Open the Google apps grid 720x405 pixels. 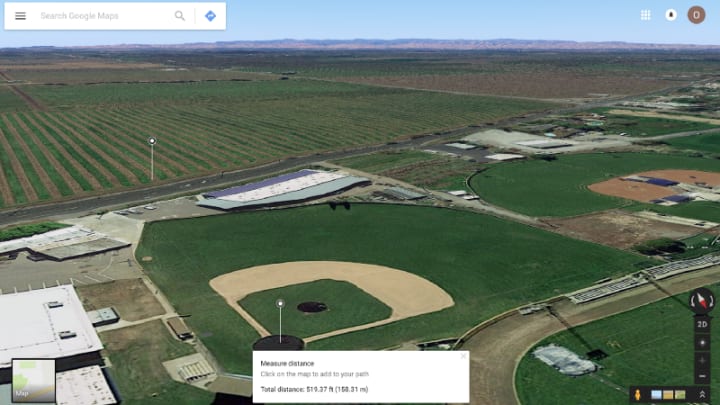(x=645, y=15)
